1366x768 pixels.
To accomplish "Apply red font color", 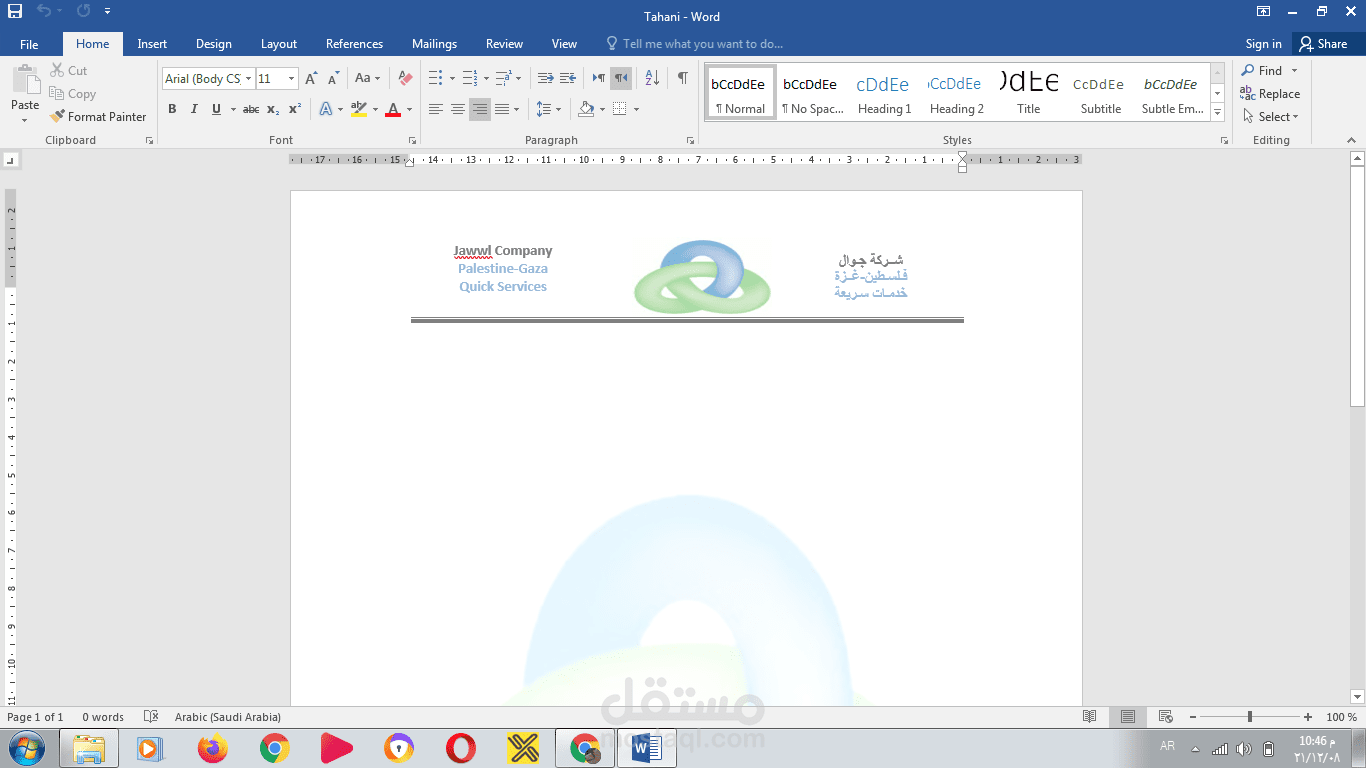I will click(393, 109).
